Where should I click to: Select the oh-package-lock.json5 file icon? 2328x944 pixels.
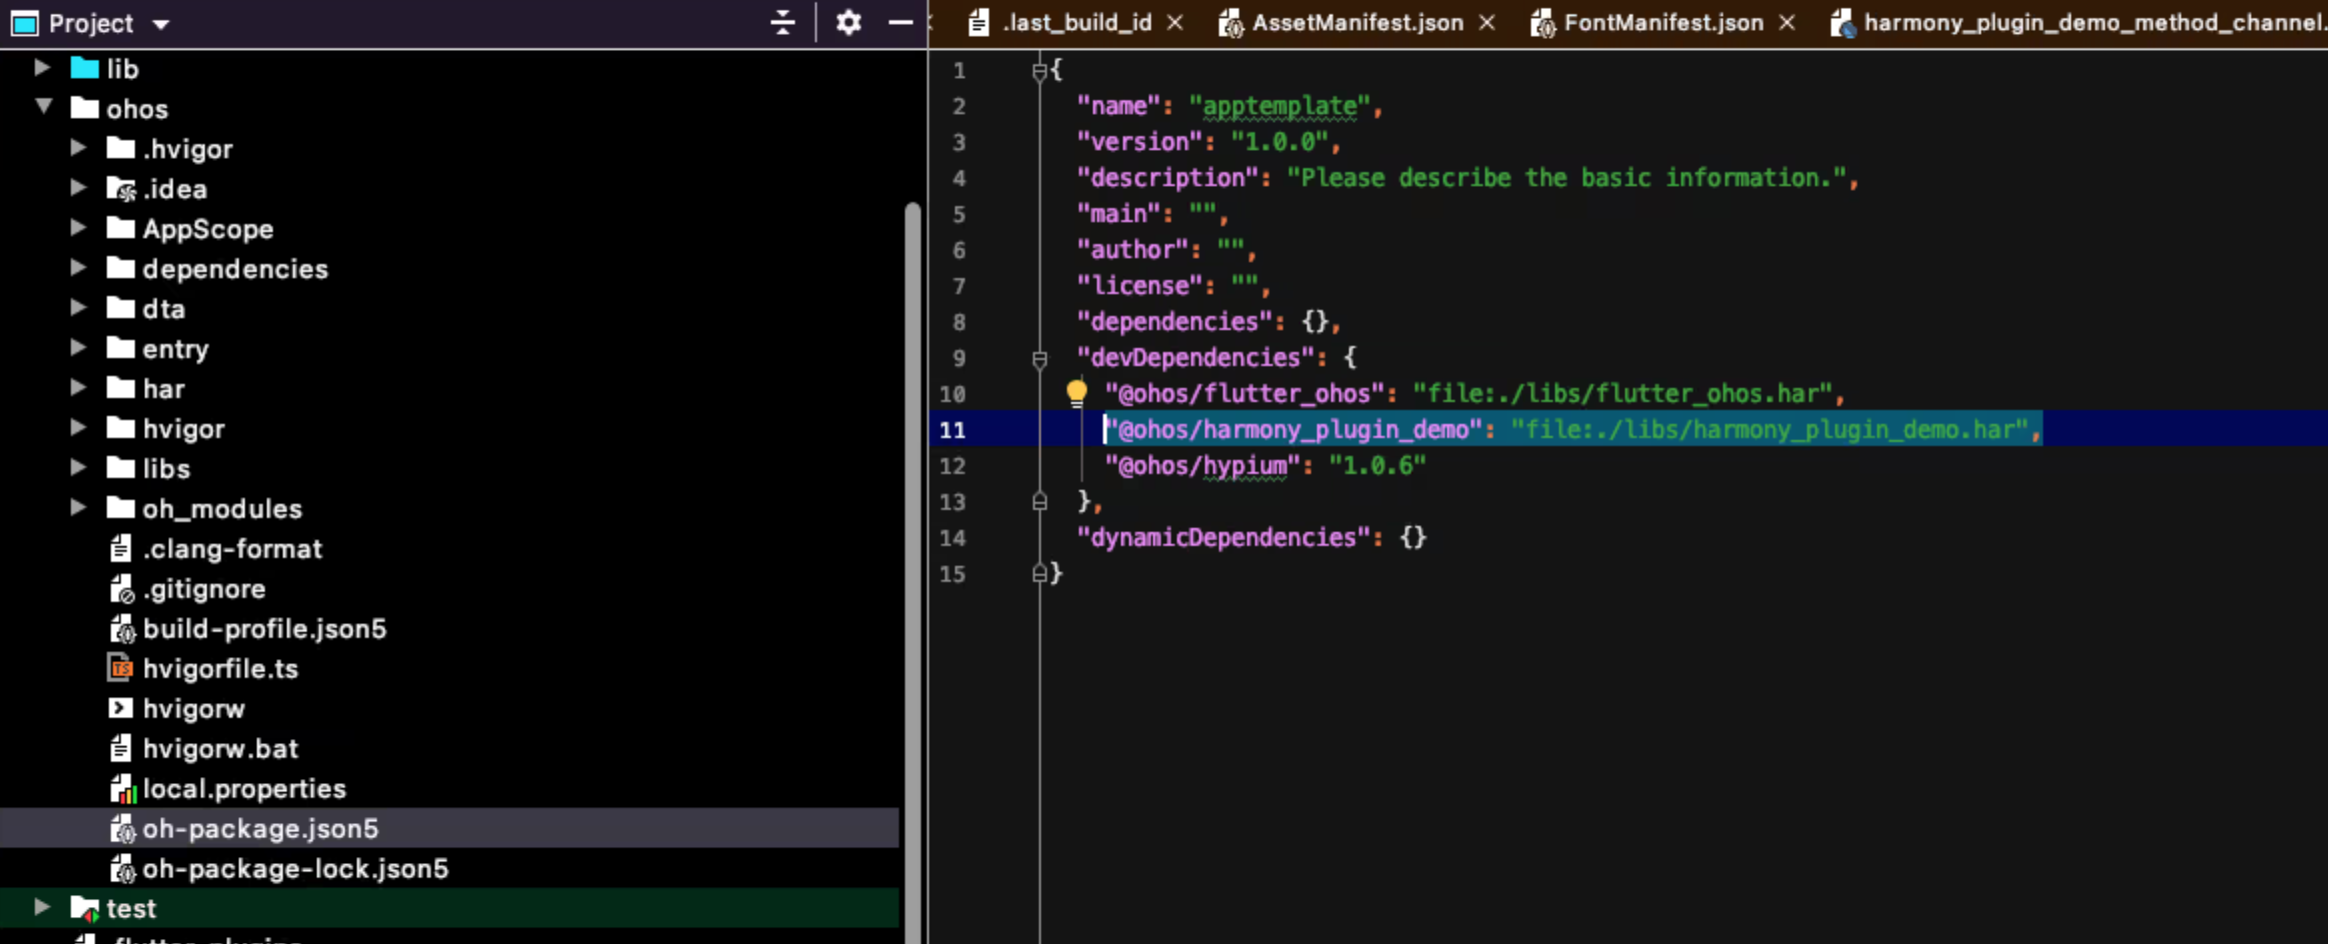pyautogui.click(x=122, y=869)
